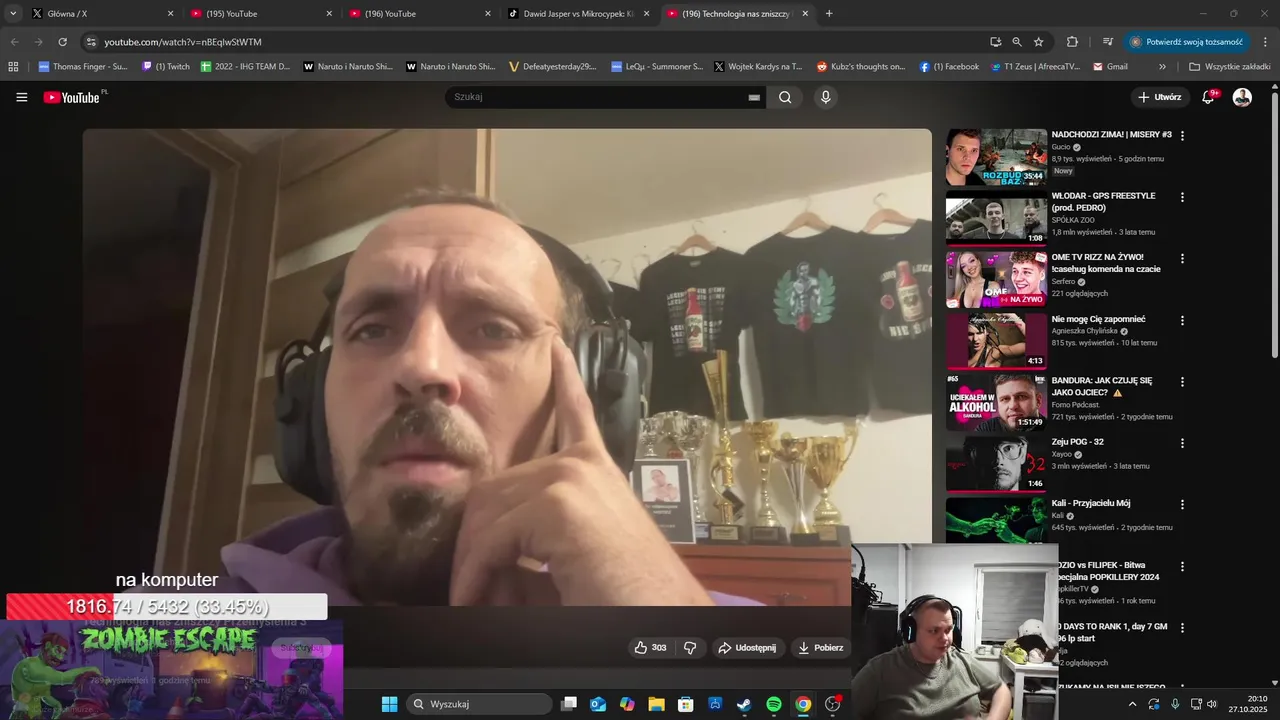The image size is (1280, 720).
Task: Switch to the (196) YouTube tab
Action: pos(420,14)
